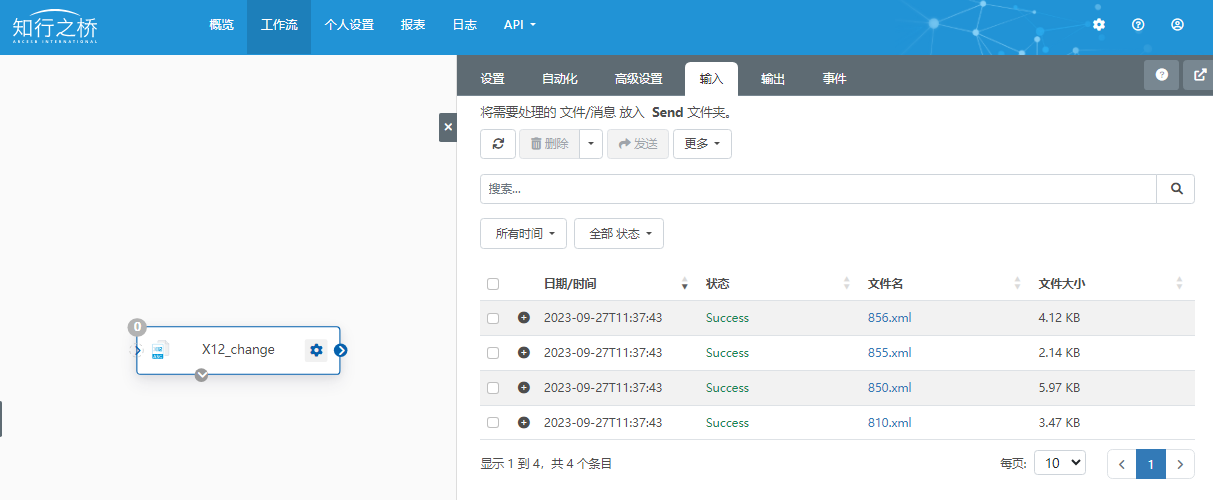This screenshot has height=500, width=1213.
Task: Switch to the 输出 tab
Action: coord(772,79)
